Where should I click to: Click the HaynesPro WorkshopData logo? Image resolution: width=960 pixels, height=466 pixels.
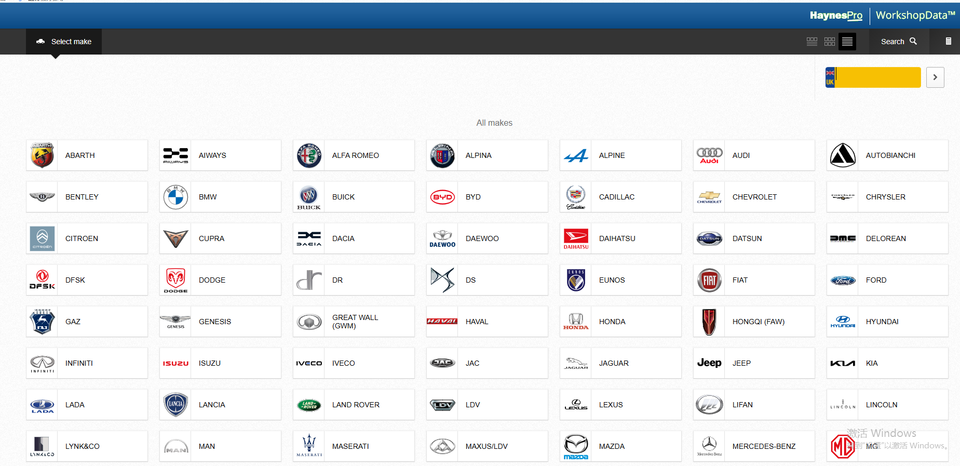pyautogui.click(x=882, y=15)
